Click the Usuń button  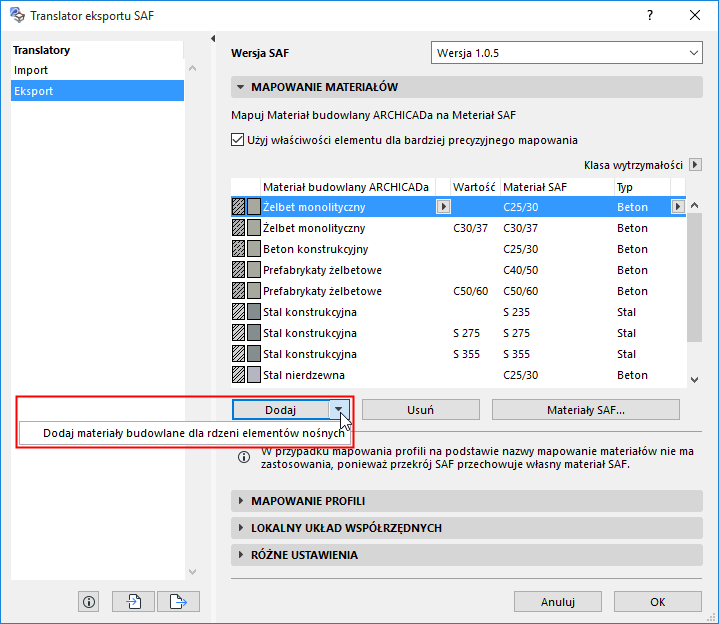(x=420, y=409)
